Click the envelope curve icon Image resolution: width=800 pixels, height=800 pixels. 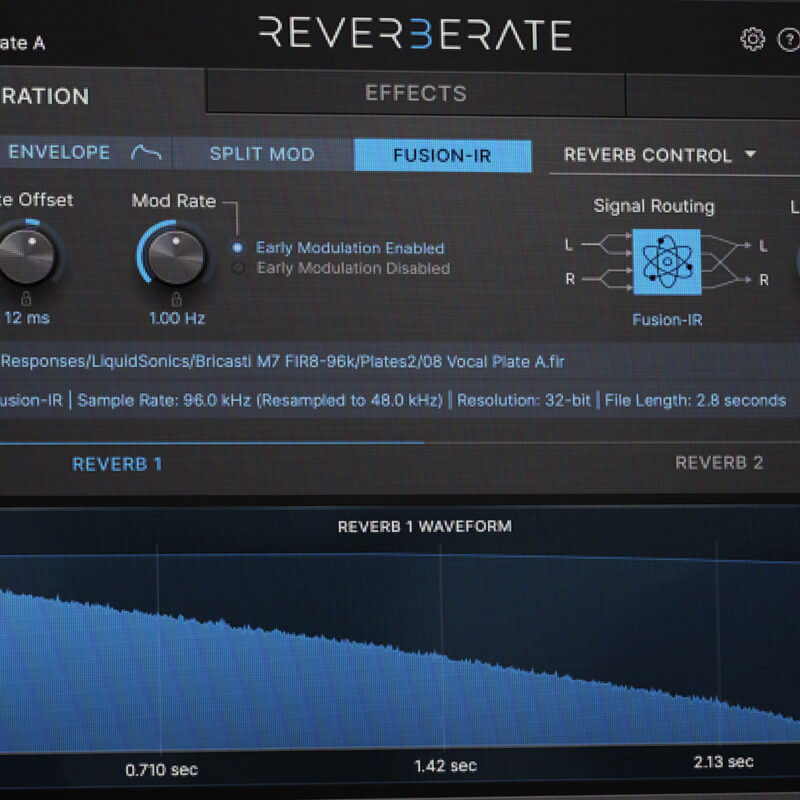tap(146, 152)
